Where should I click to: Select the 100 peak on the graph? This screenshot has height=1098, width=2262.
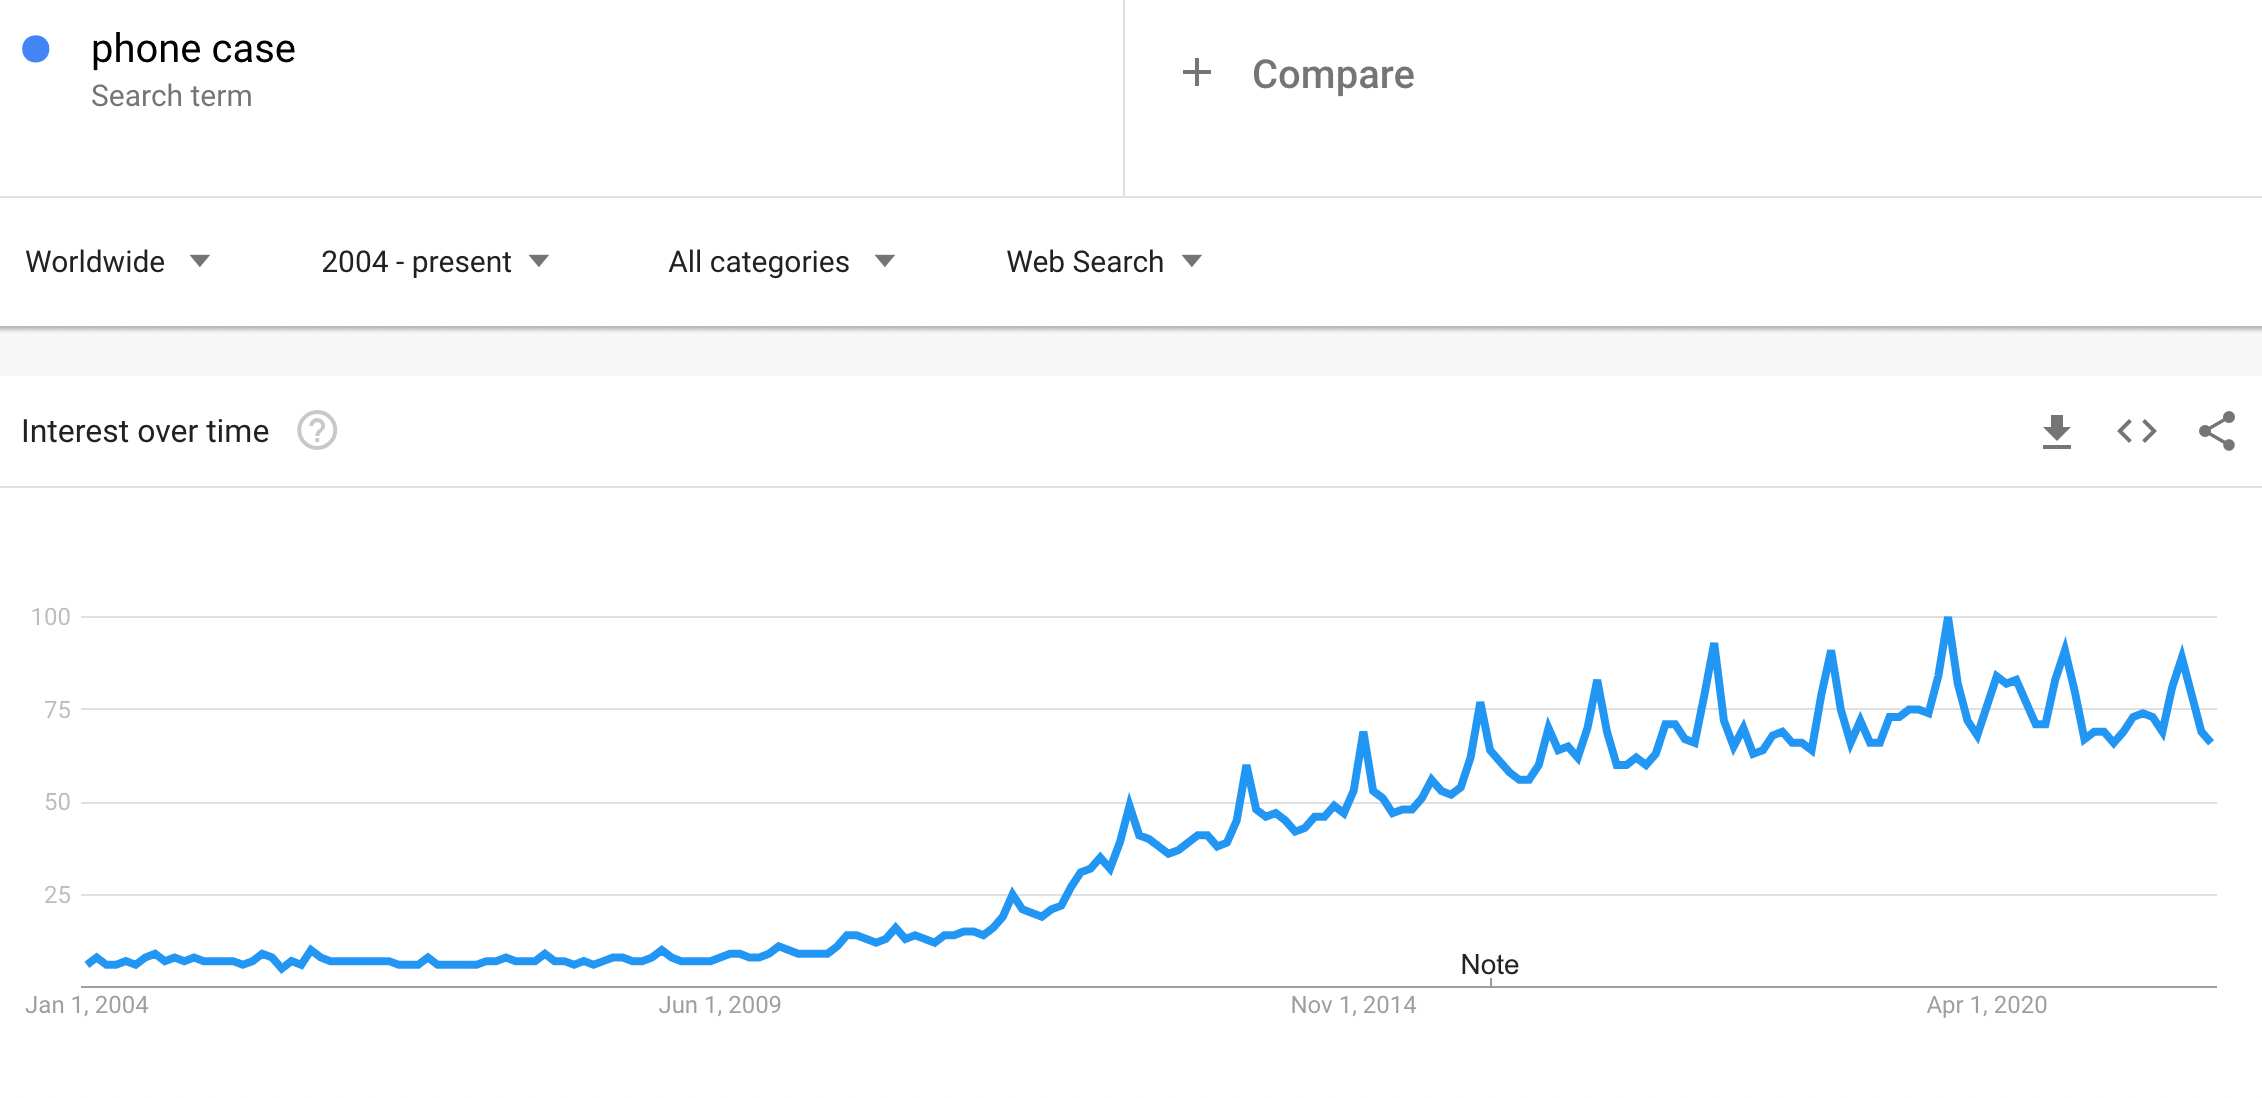(x=1948, y=619)
